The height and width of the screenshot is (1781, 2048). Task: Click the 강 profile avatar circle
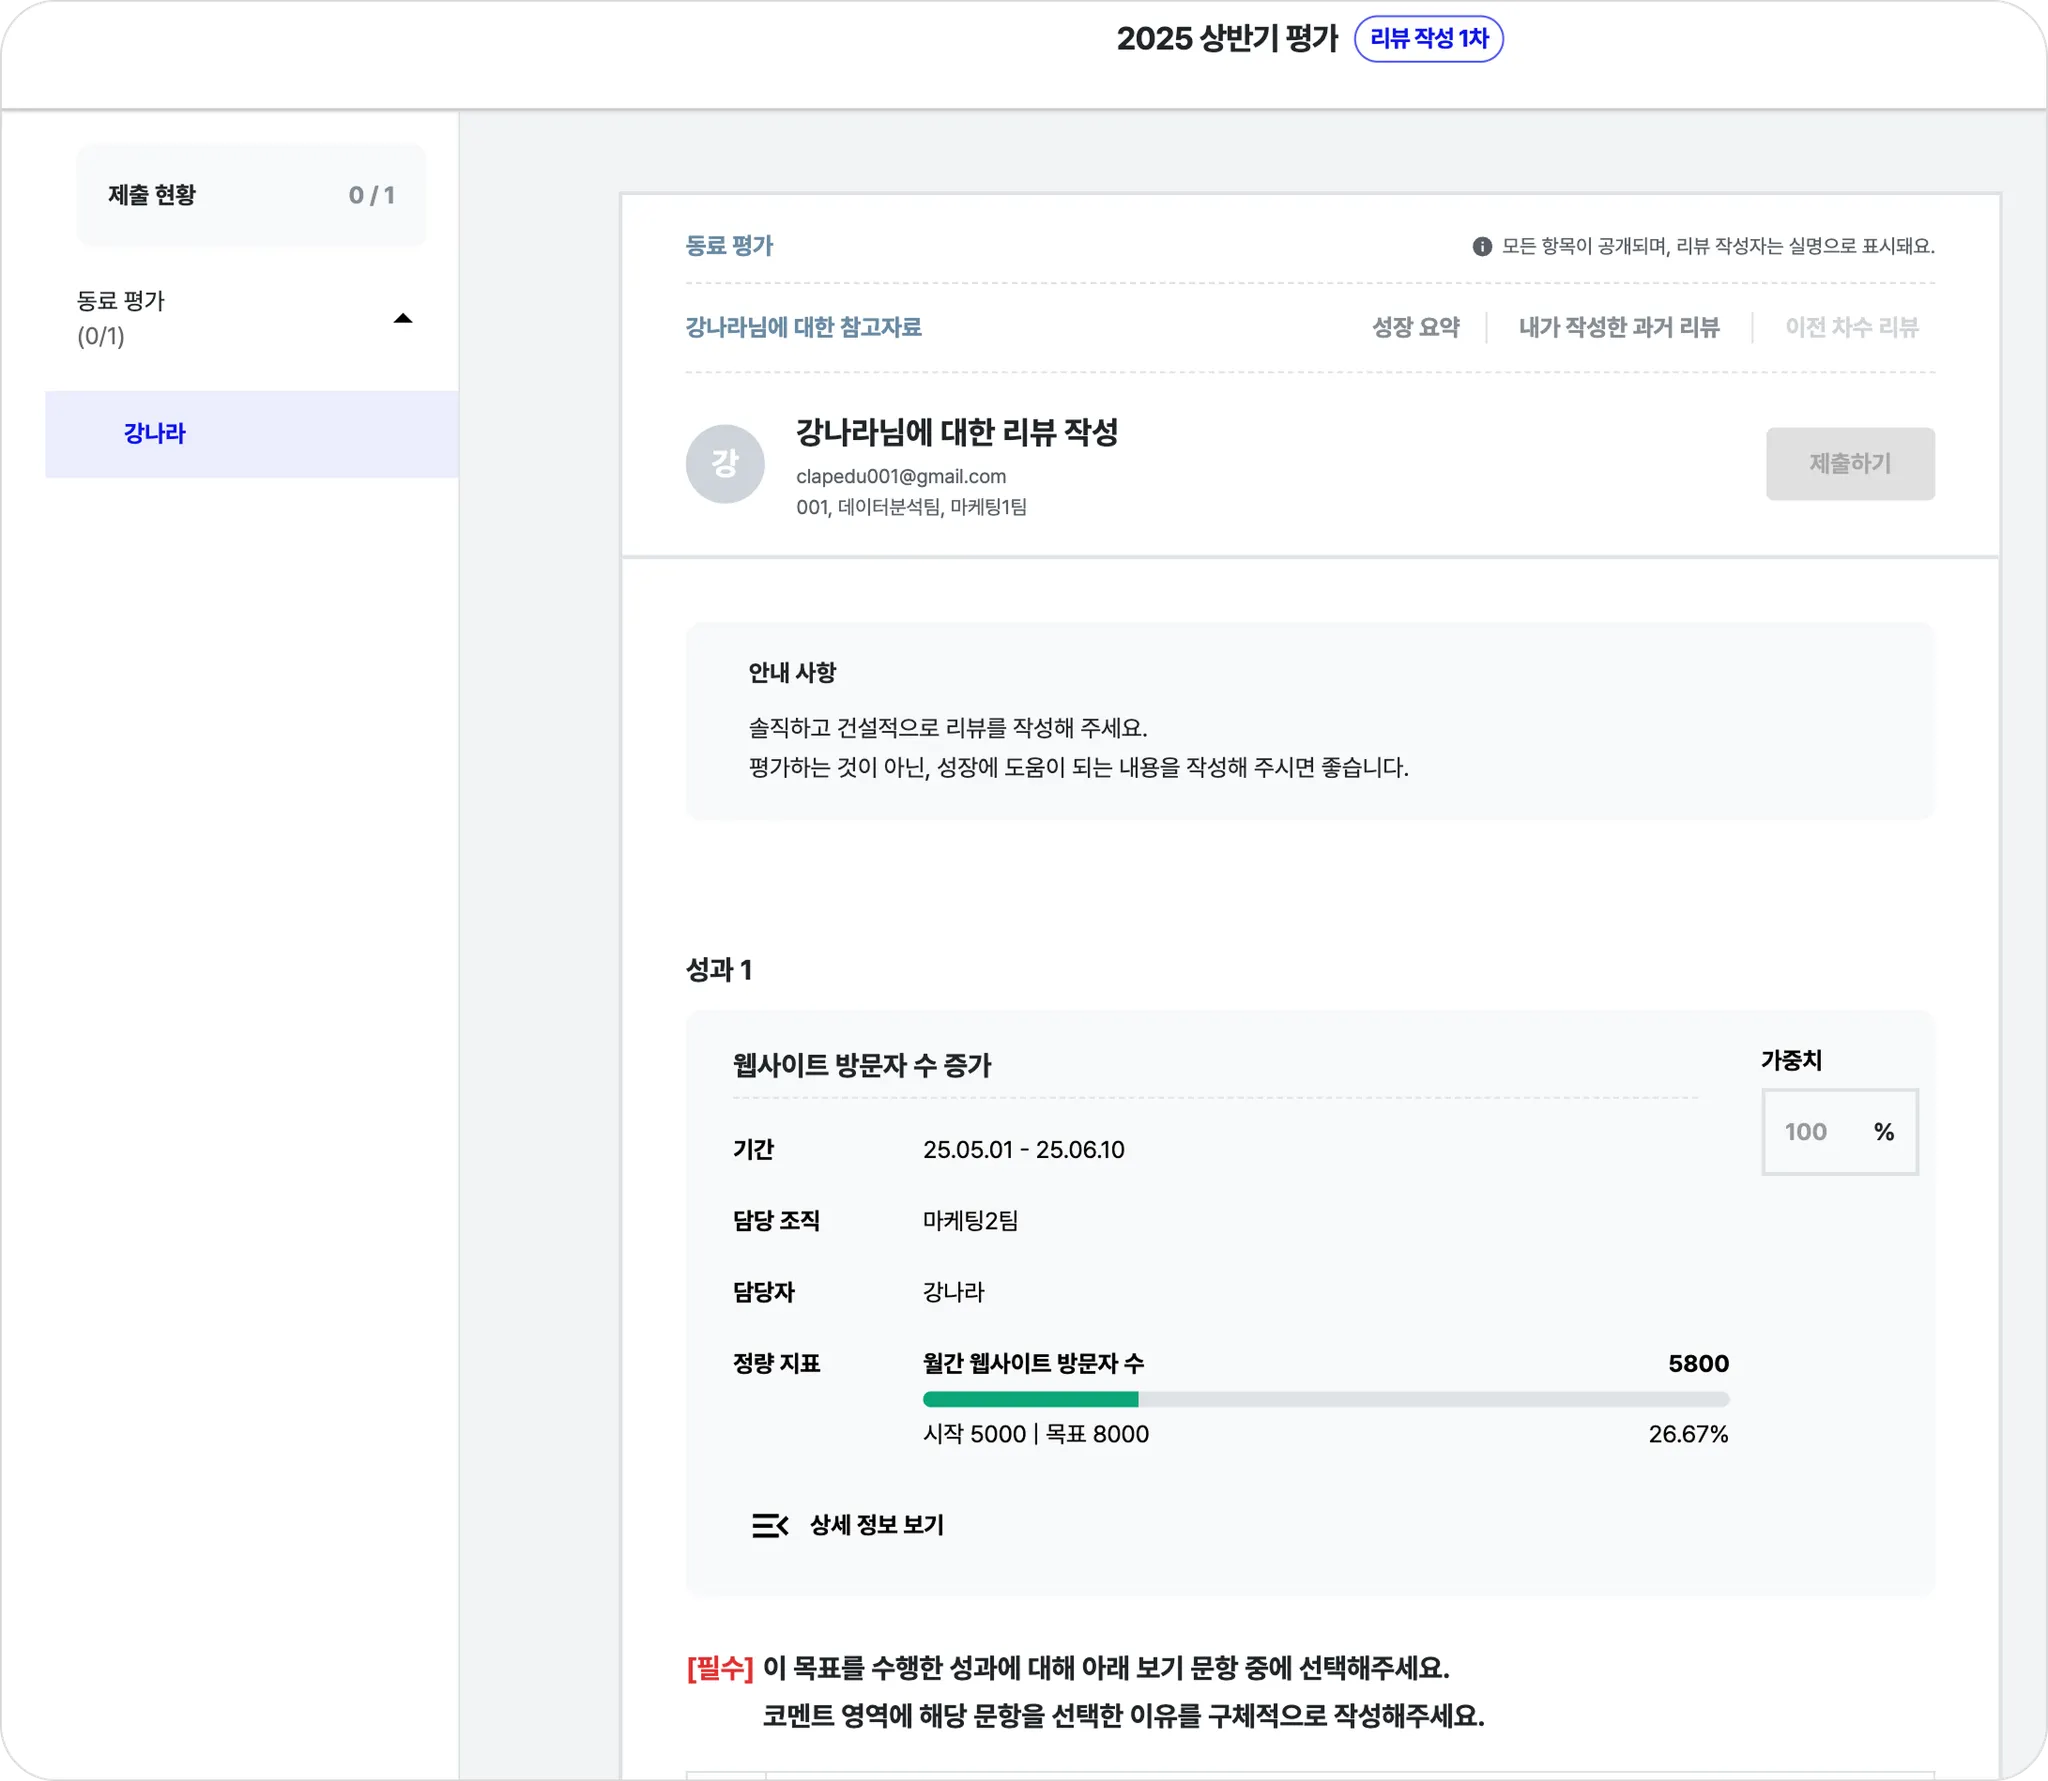click(x=725, y=464)
